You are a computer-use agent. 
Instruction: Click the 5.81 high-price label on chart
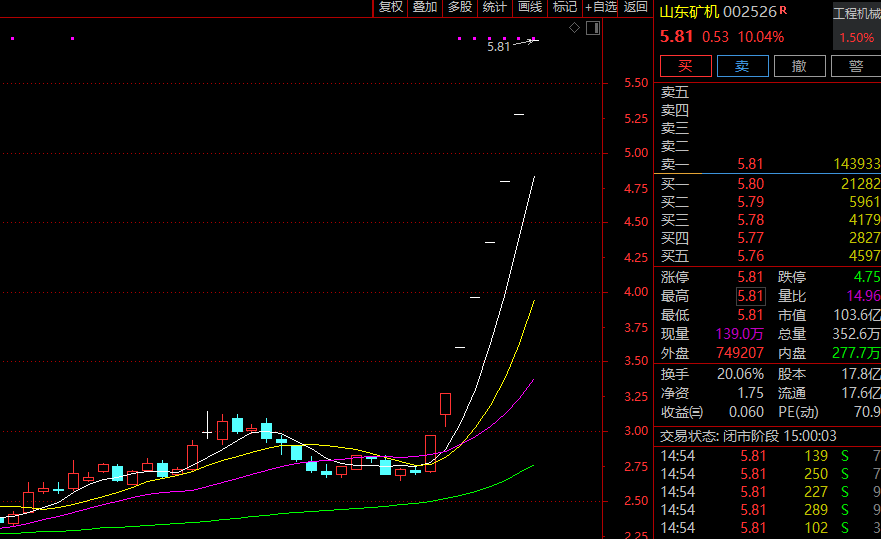(498, 47)
